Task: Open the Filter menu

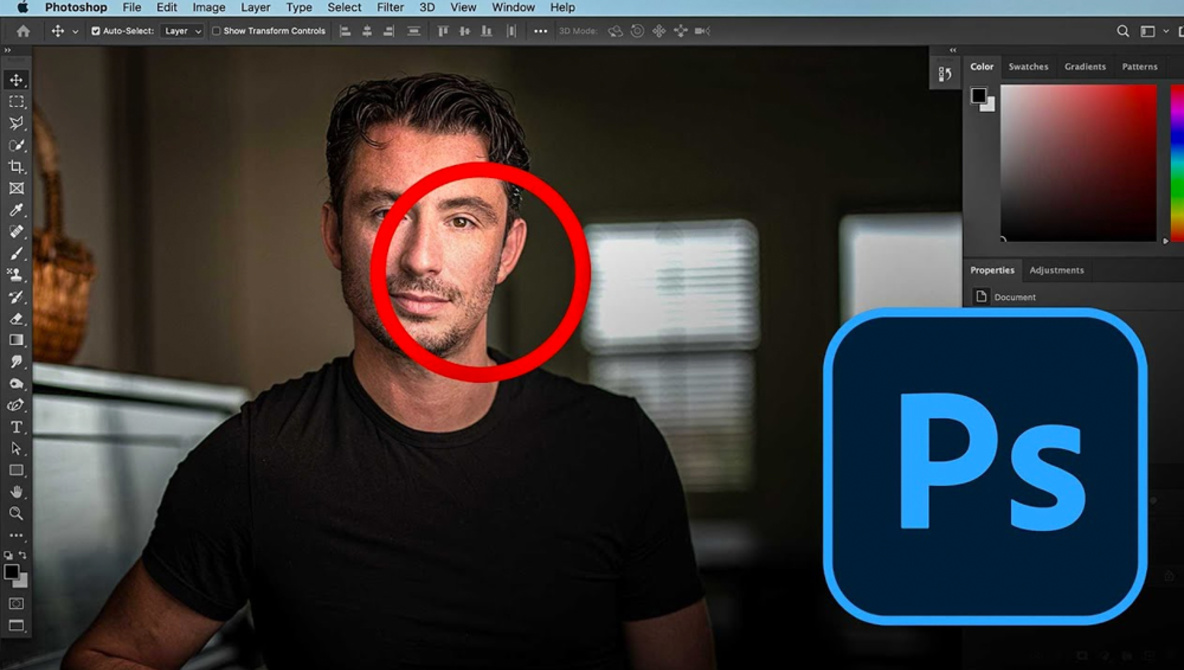Action: (x=390, y=8)
